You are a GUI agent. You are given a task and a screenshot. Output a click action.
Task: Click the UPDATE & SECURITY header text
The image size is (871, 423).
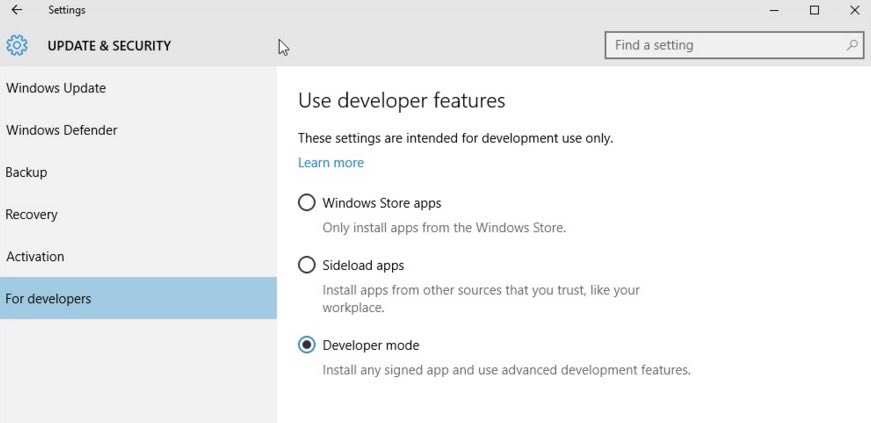point(109,45)
